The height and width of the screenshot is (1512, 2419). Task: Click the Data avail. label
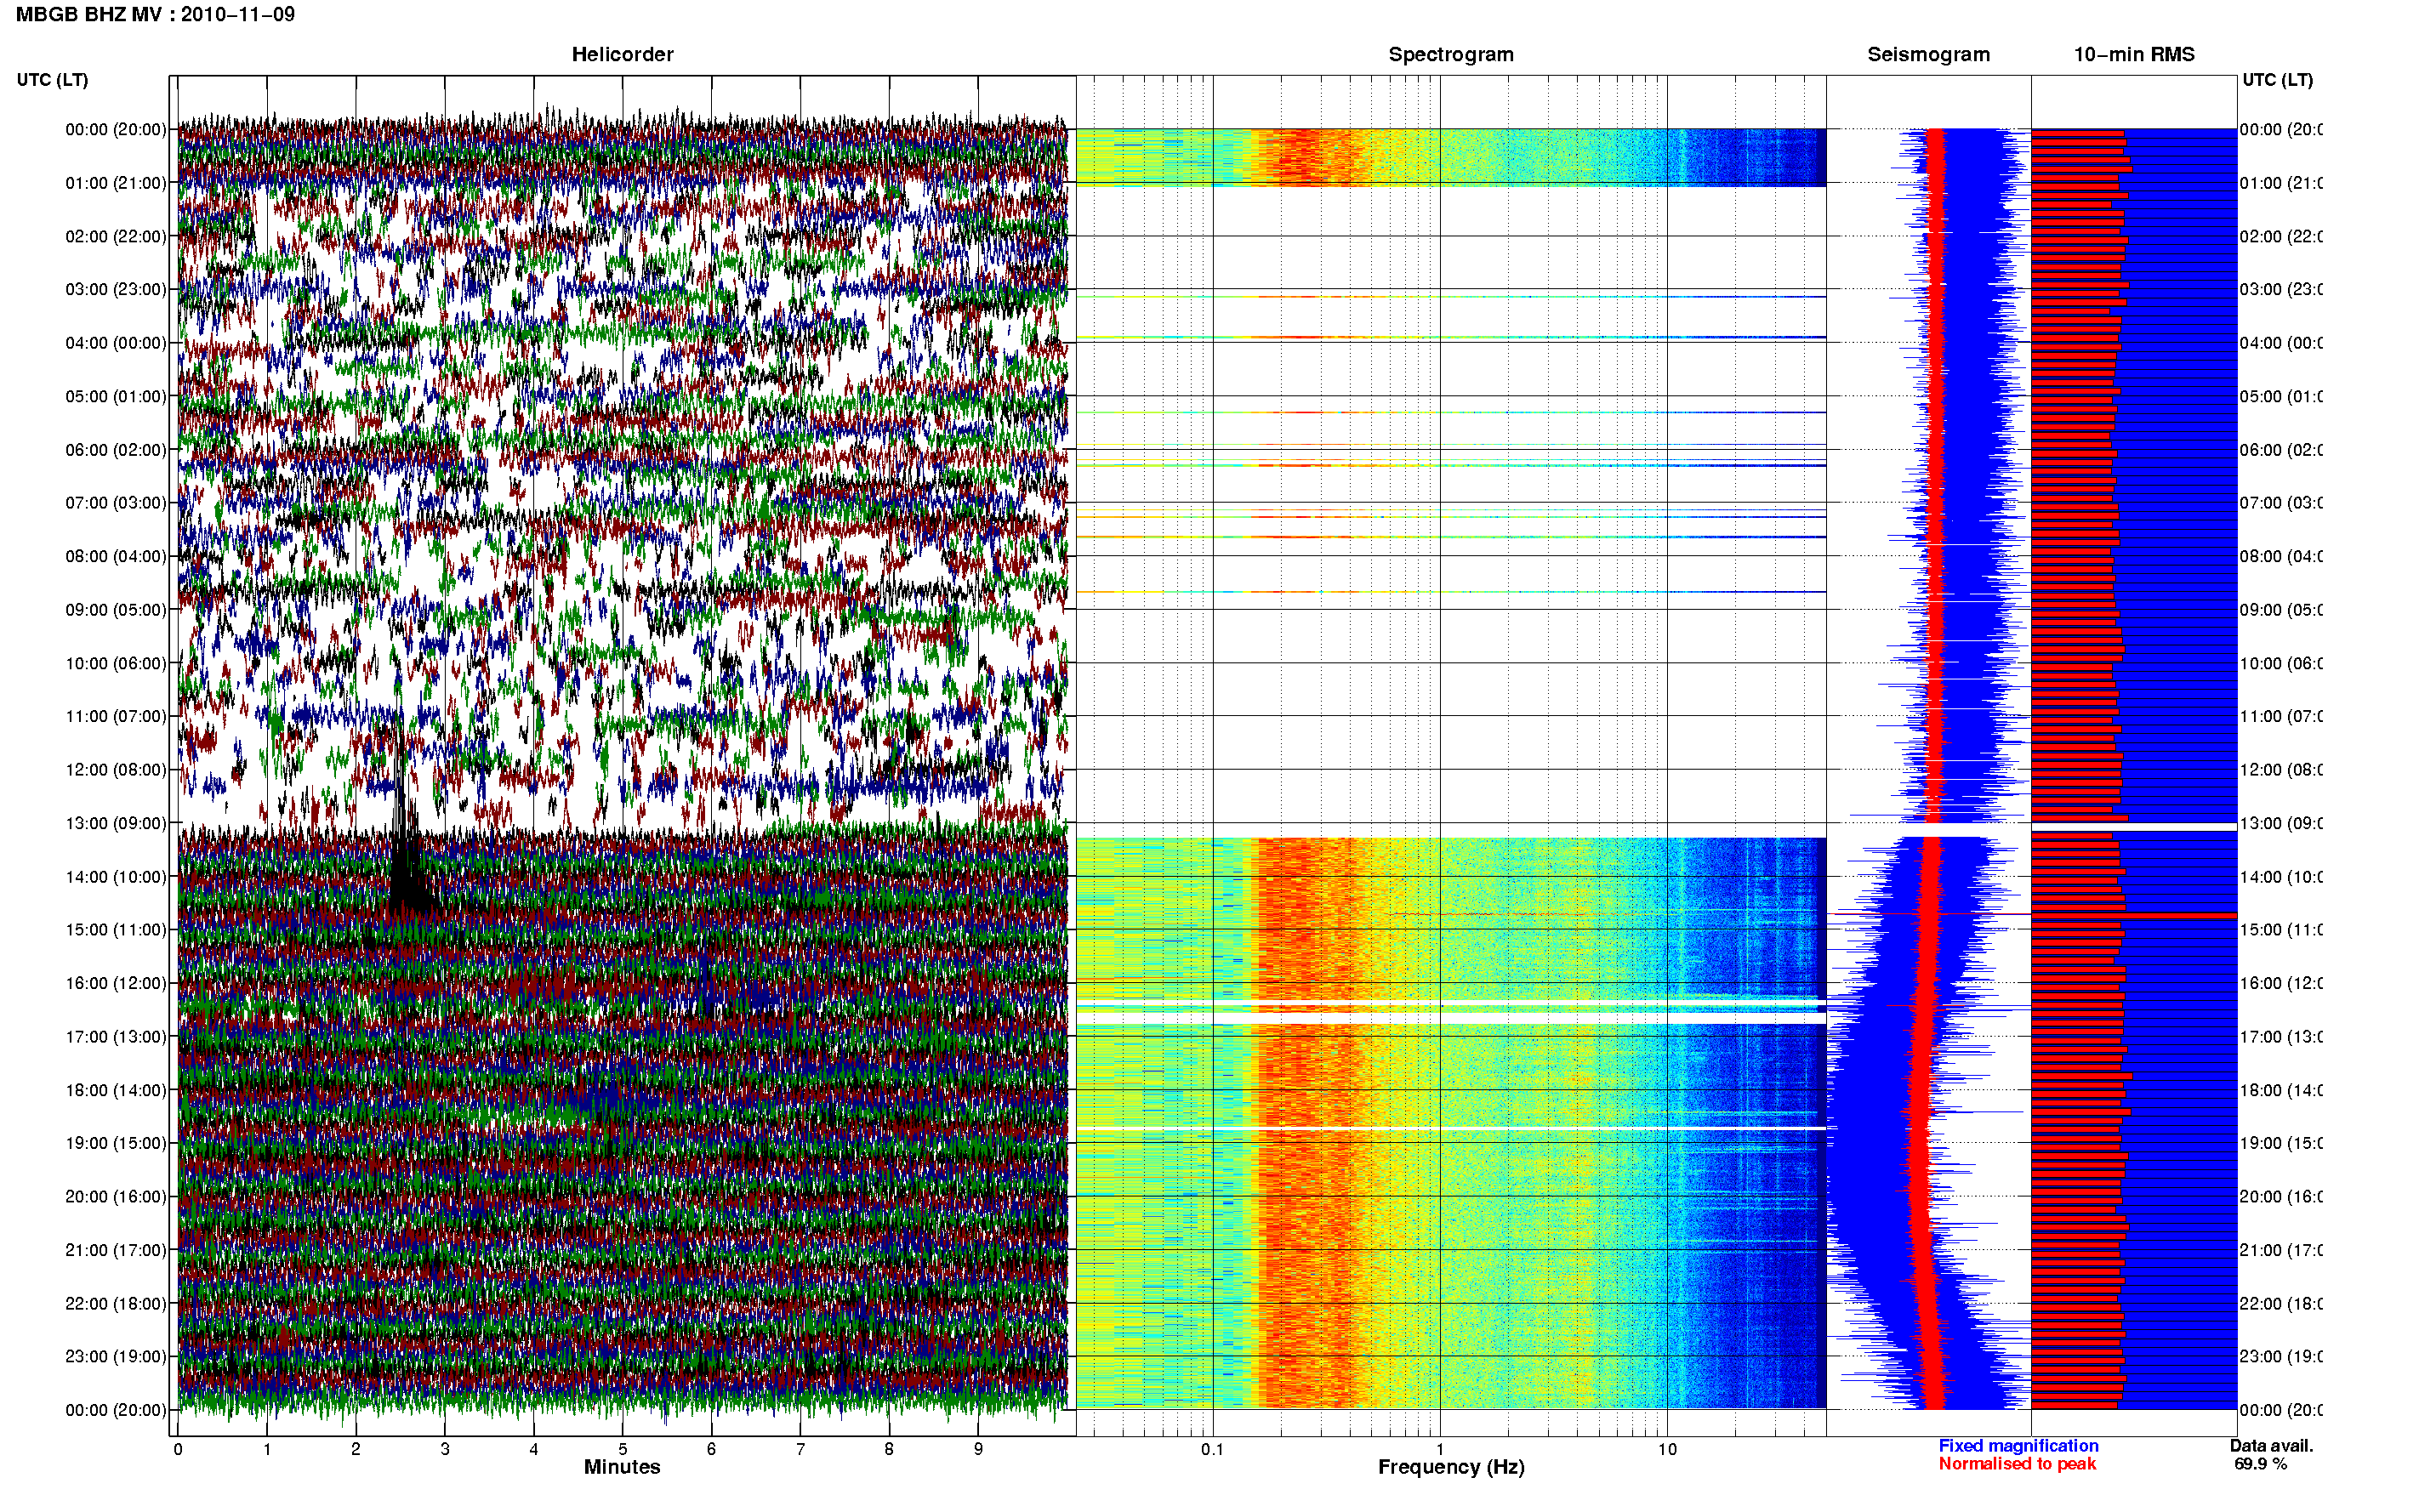point(2271,1445)
